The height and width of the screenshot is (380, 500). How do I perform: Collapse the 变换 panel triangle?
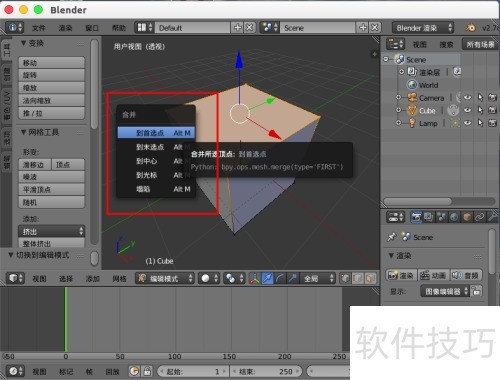coord(23,43)
